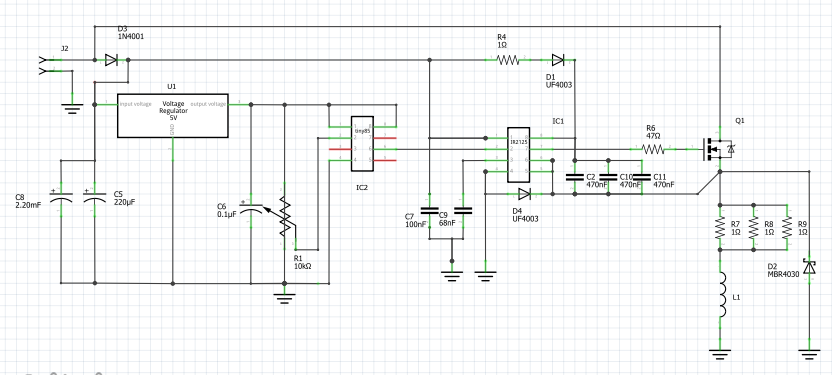Image resolution: width=832 pixels, height=375 pixels.
Task: Select the D4 UF4003 diode
Action: pos(524,194)
